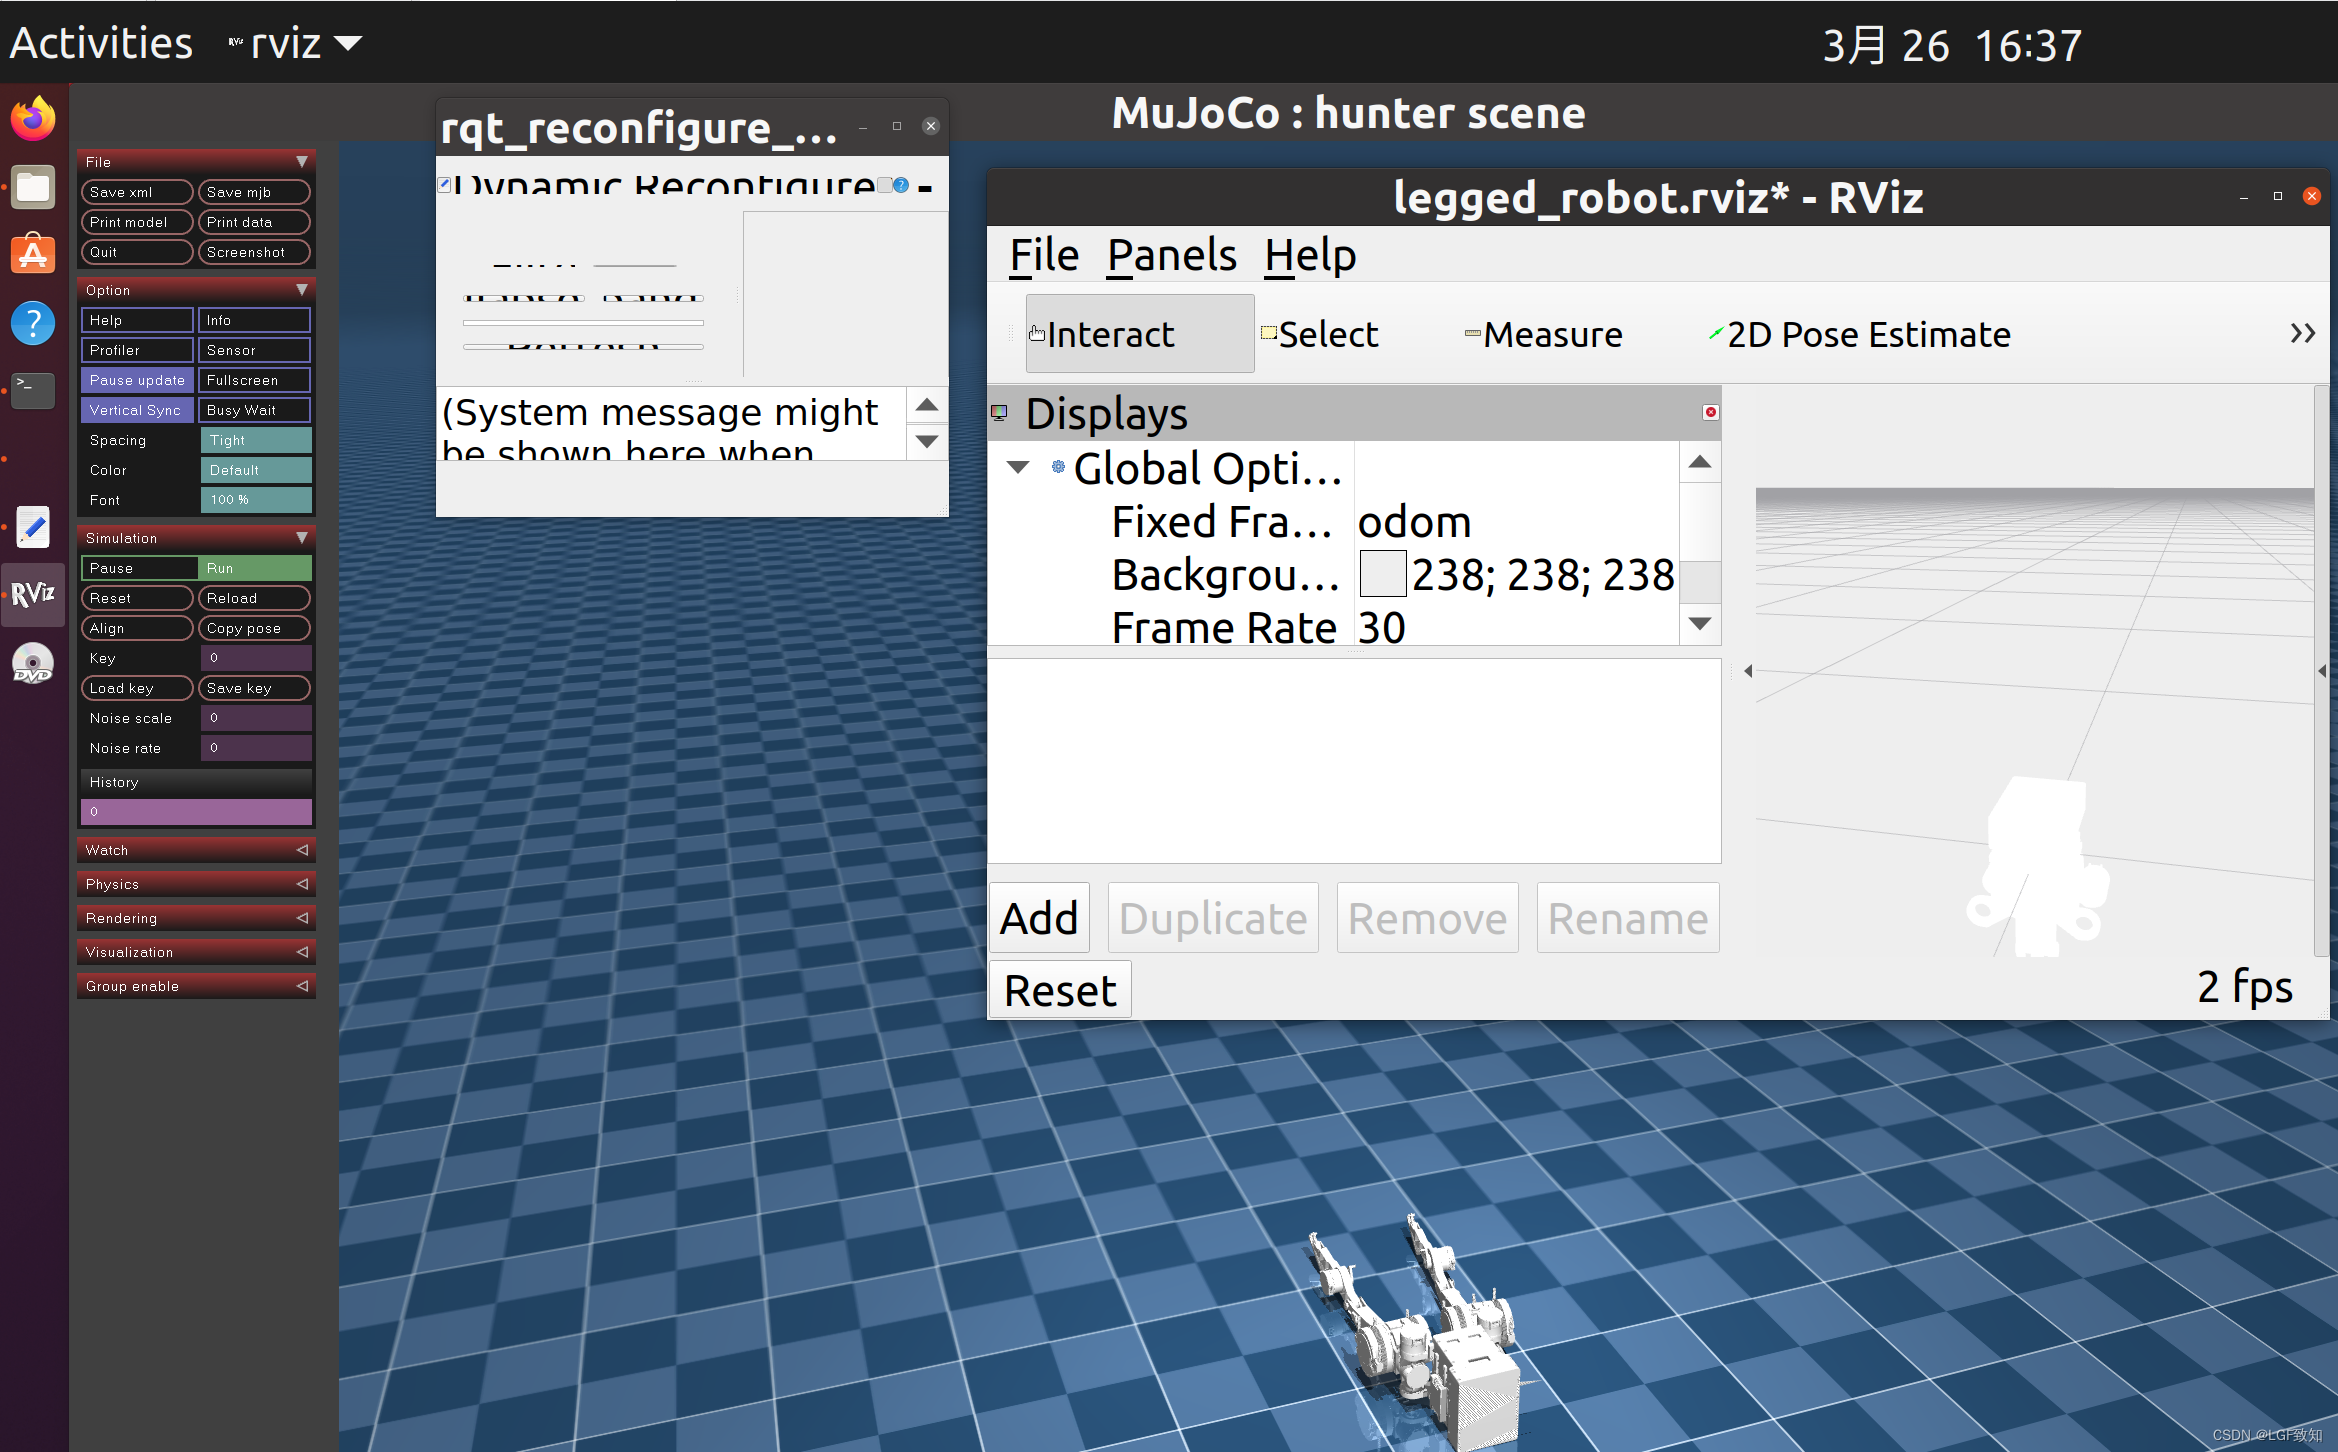The height and width of the screenshot is (1452, 2338).
Task: Click Print data button
Action: pos(254,222)
